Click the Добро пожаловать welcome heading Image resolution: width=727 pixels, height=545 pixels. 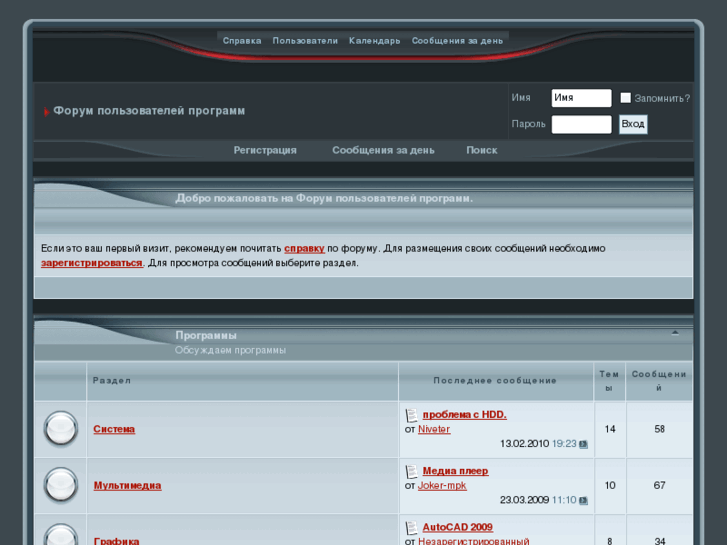[324, 199]
